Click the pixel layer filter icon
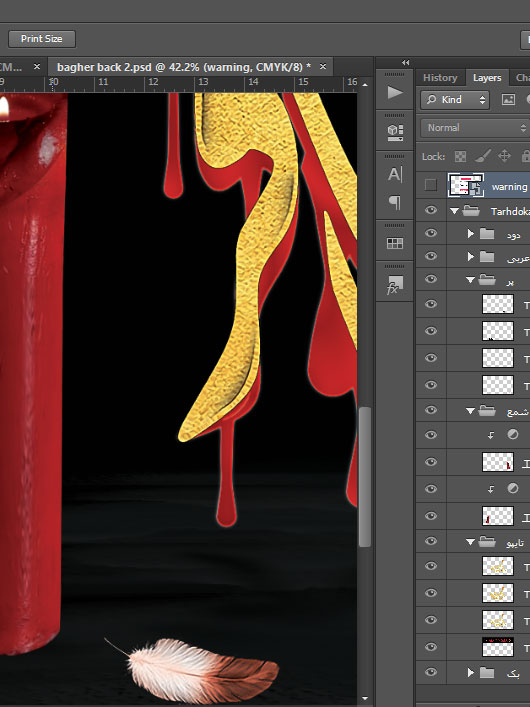Viewport: 530px width, 707px height. [x=508, y=100]
